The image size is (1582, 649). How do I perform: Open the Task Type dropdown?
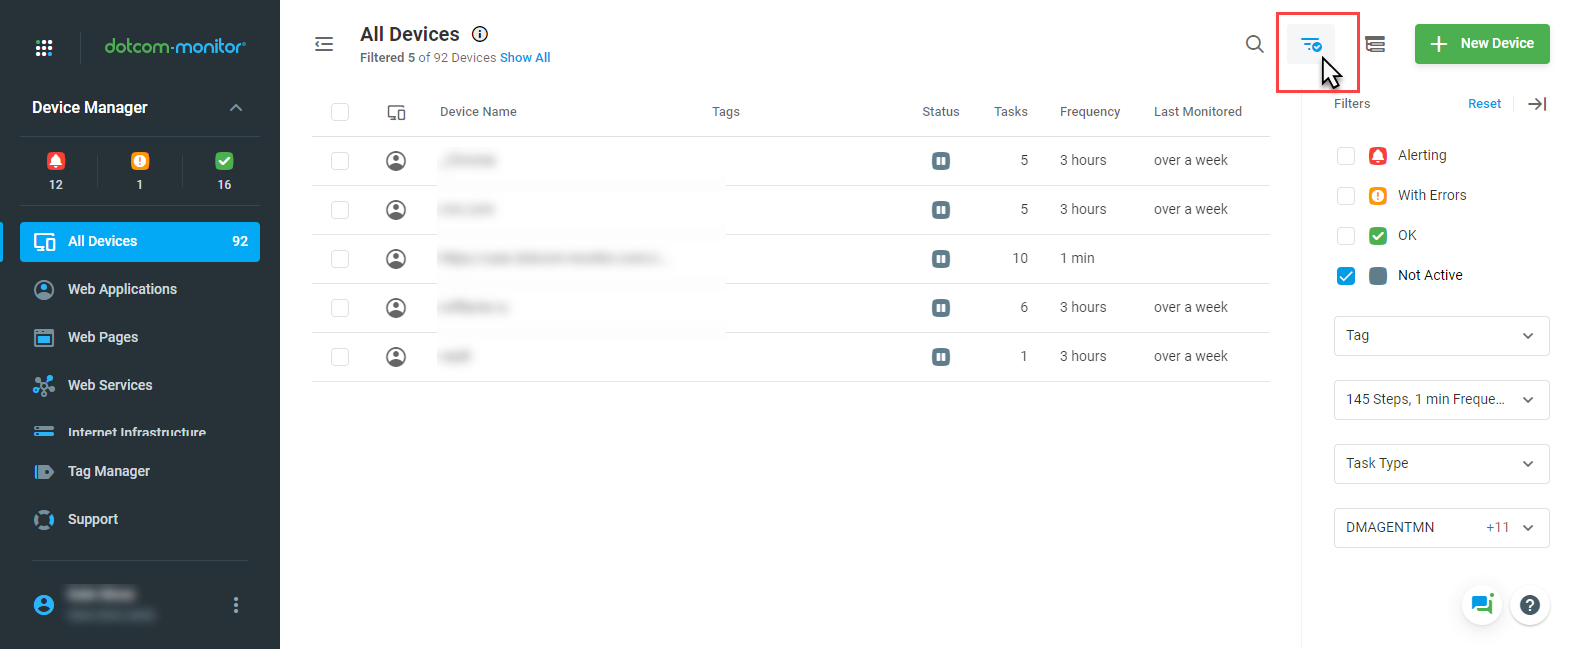click(1441, 464)
